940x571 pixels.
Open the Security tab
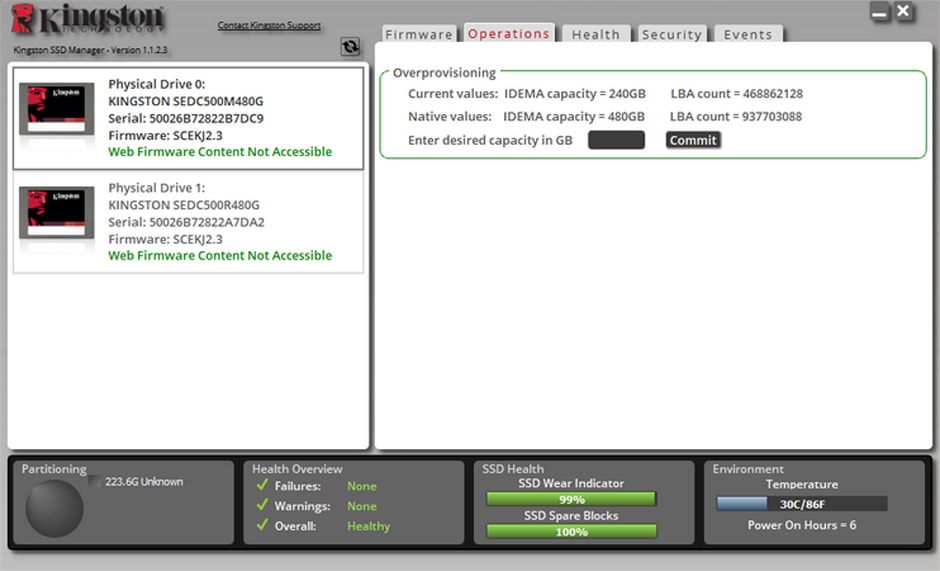click(671, 34)
